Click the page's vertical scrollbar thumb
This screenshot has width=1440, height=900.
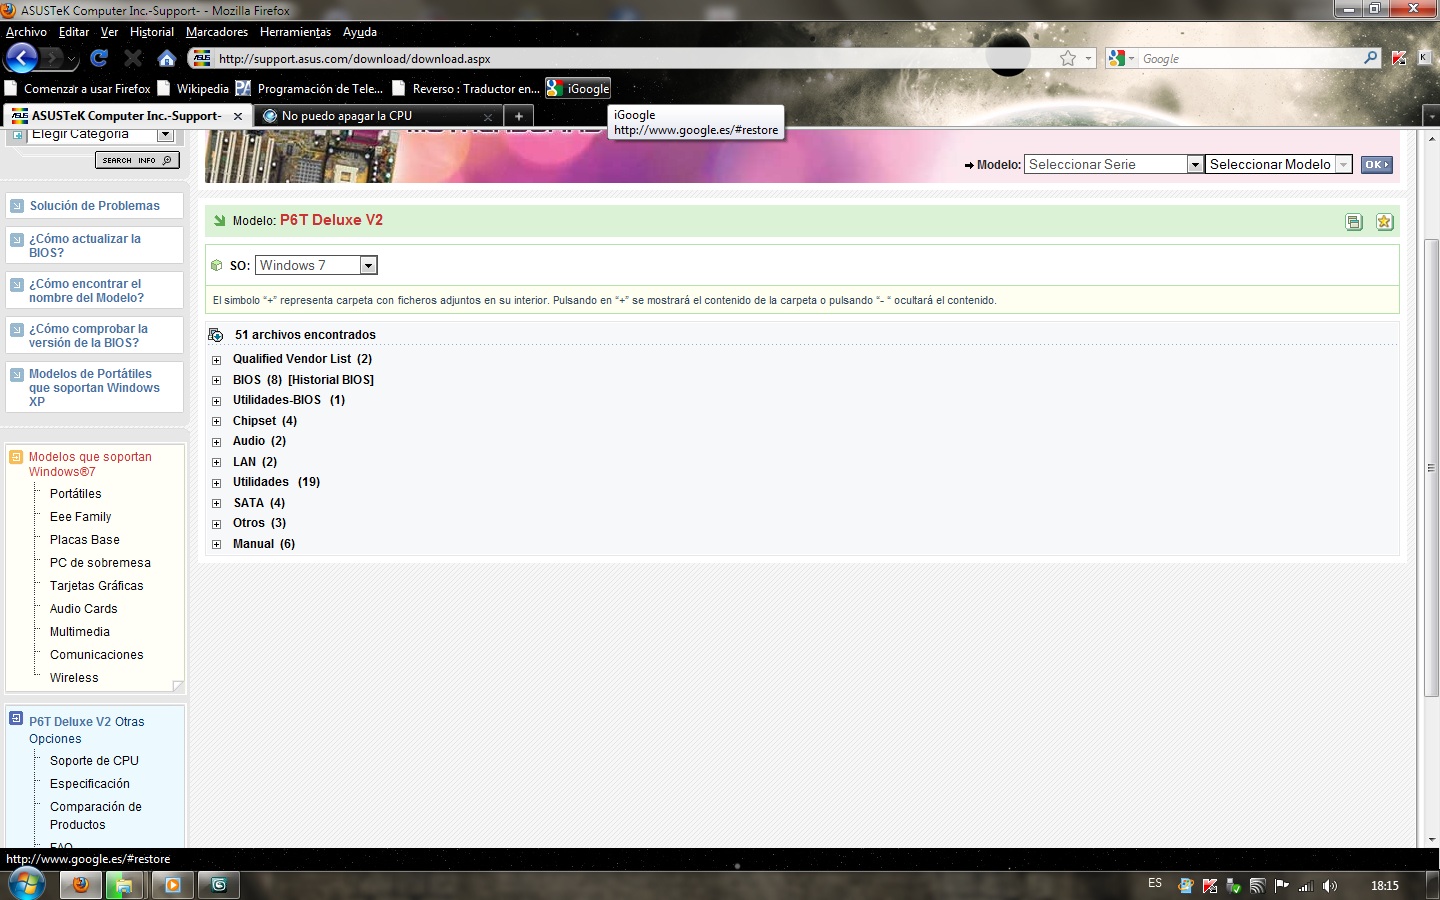(1431, 468)
